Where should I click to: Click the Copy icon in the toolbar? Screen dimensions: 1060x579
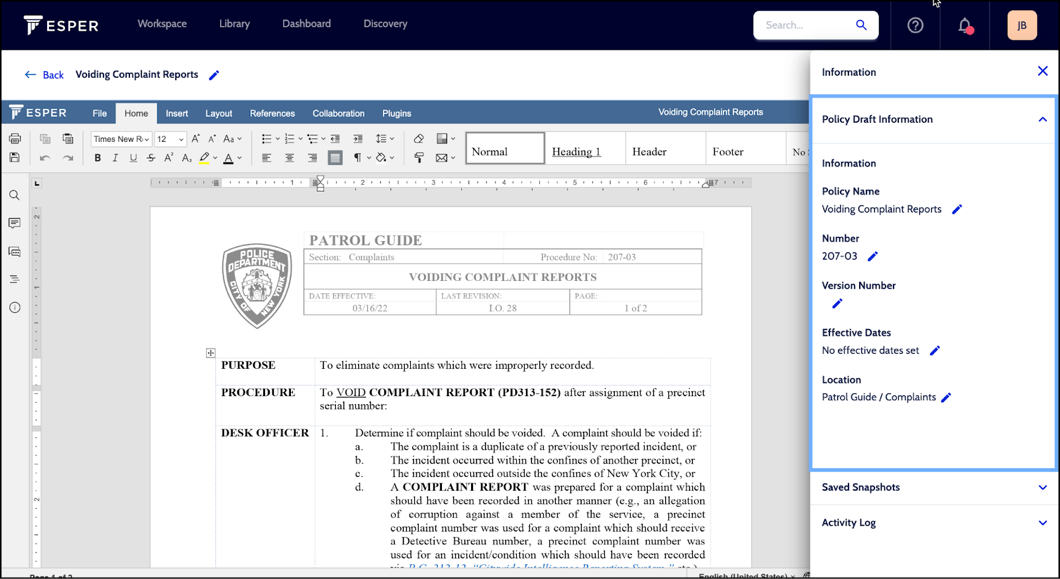(x=45, y=139)
